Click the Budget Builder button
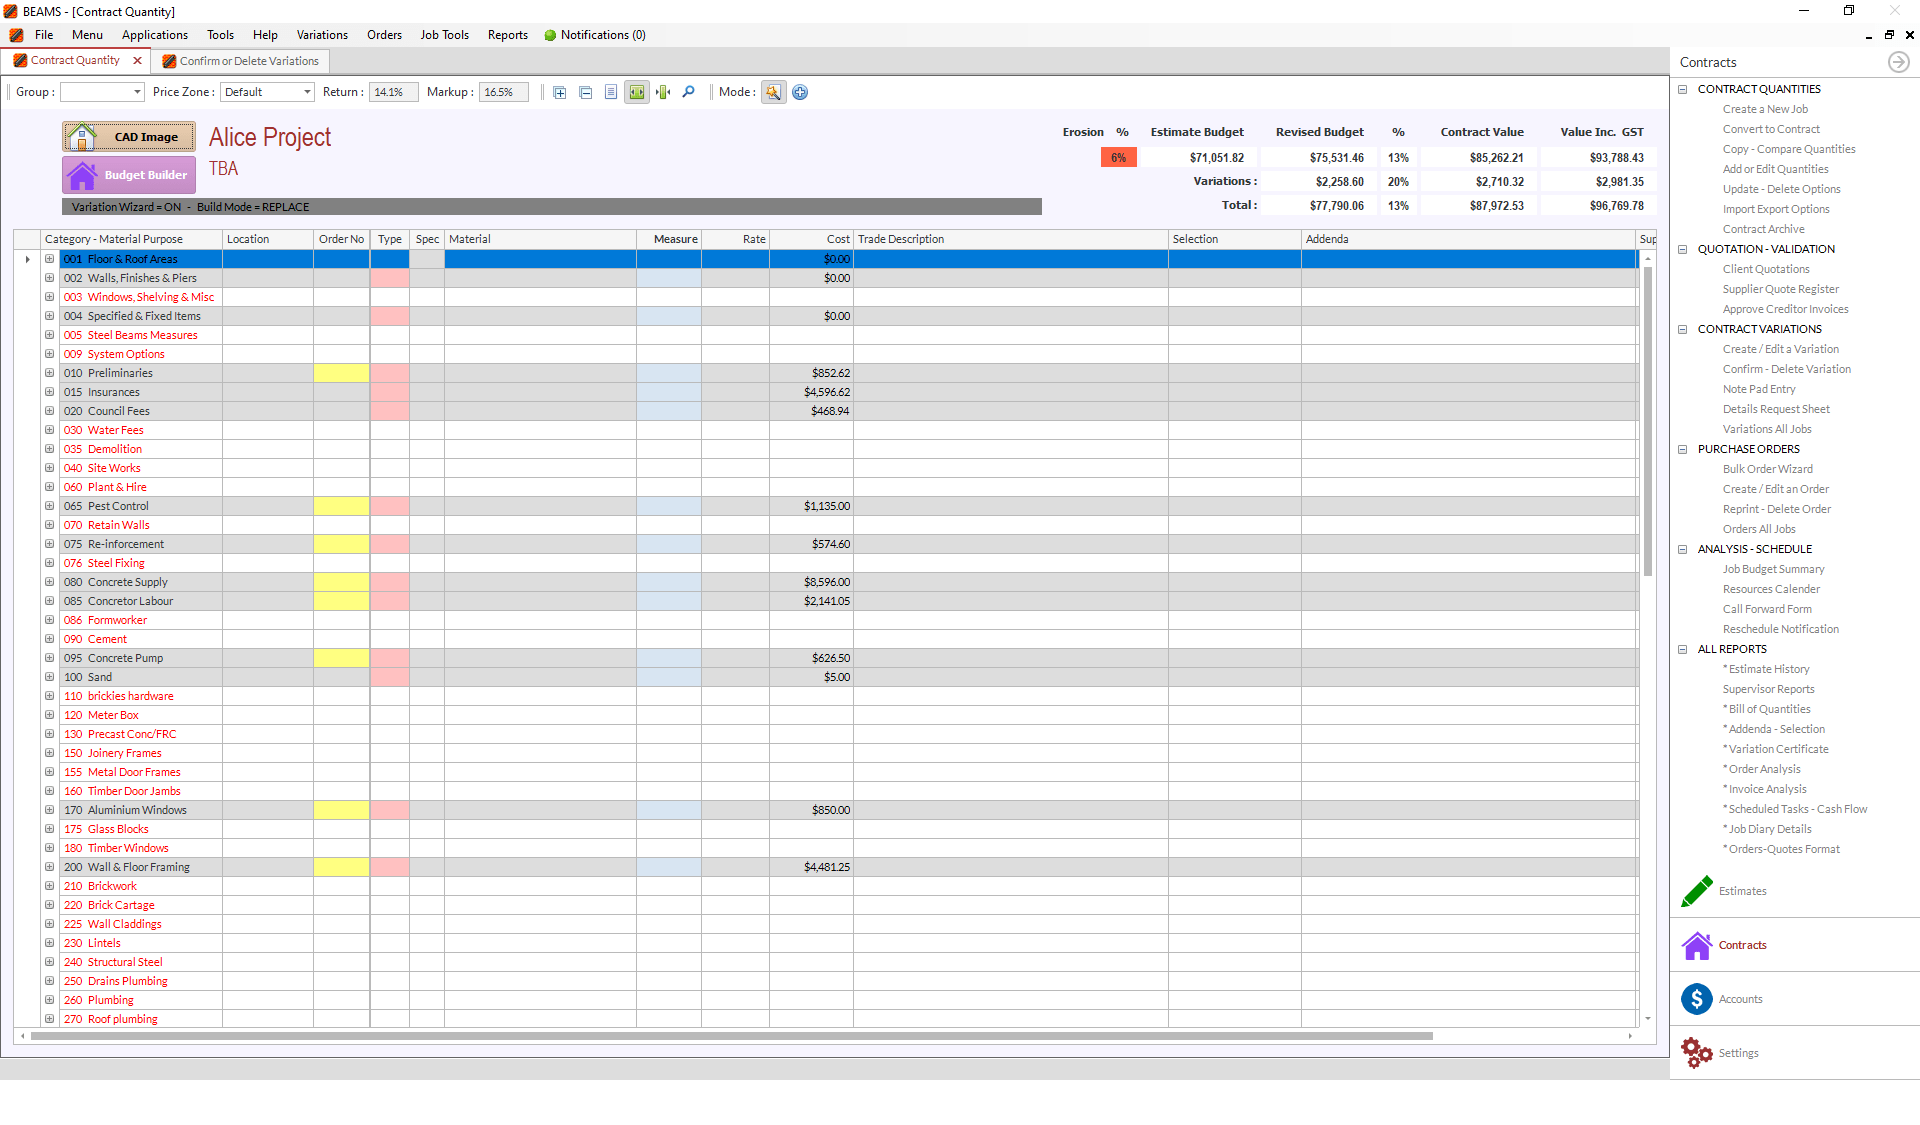The width and height of the screenshot is (1920, 1125). tap(128, 174)
